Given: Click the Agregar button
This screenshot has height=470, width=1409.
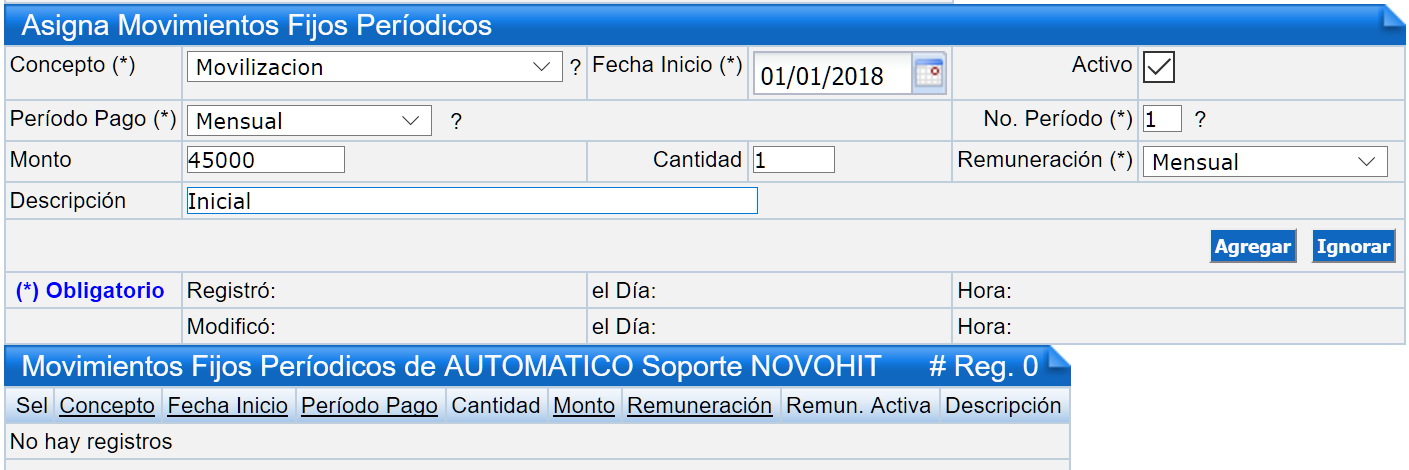Looking at the screenshot, I should 1252,247.
